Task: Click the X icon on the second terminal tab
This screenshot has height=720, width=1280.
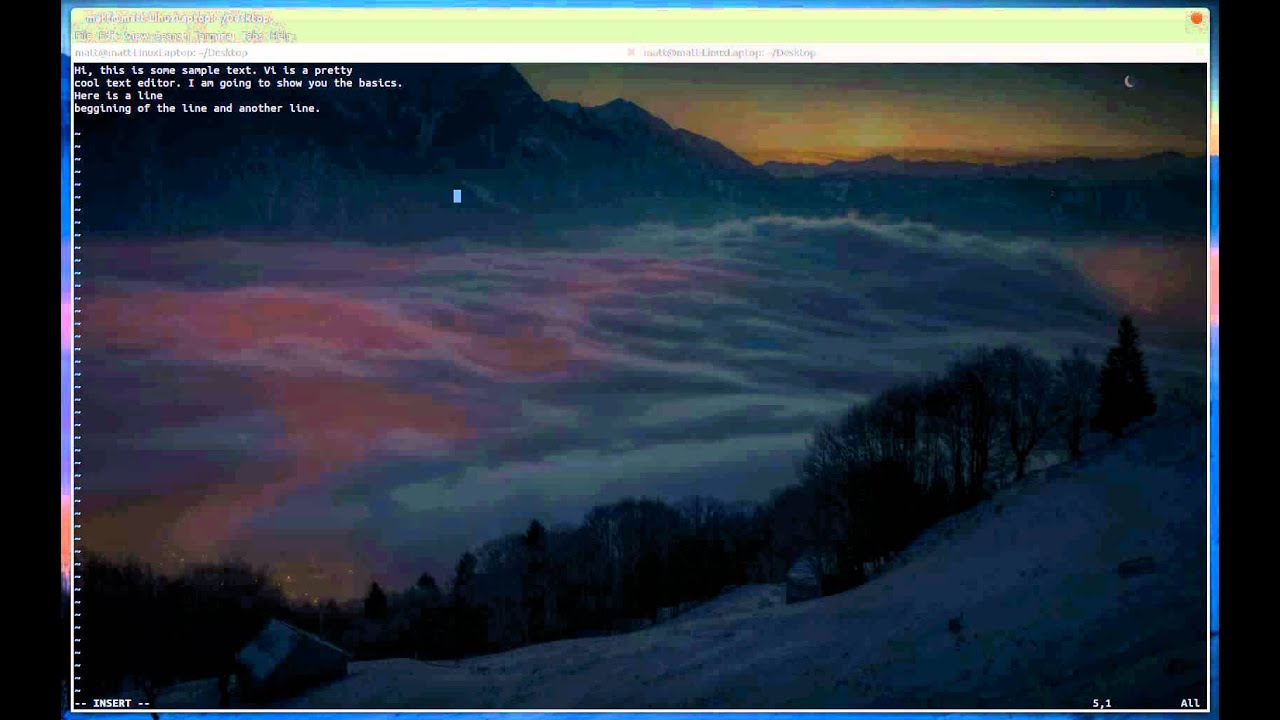Action: pos(632,52)
